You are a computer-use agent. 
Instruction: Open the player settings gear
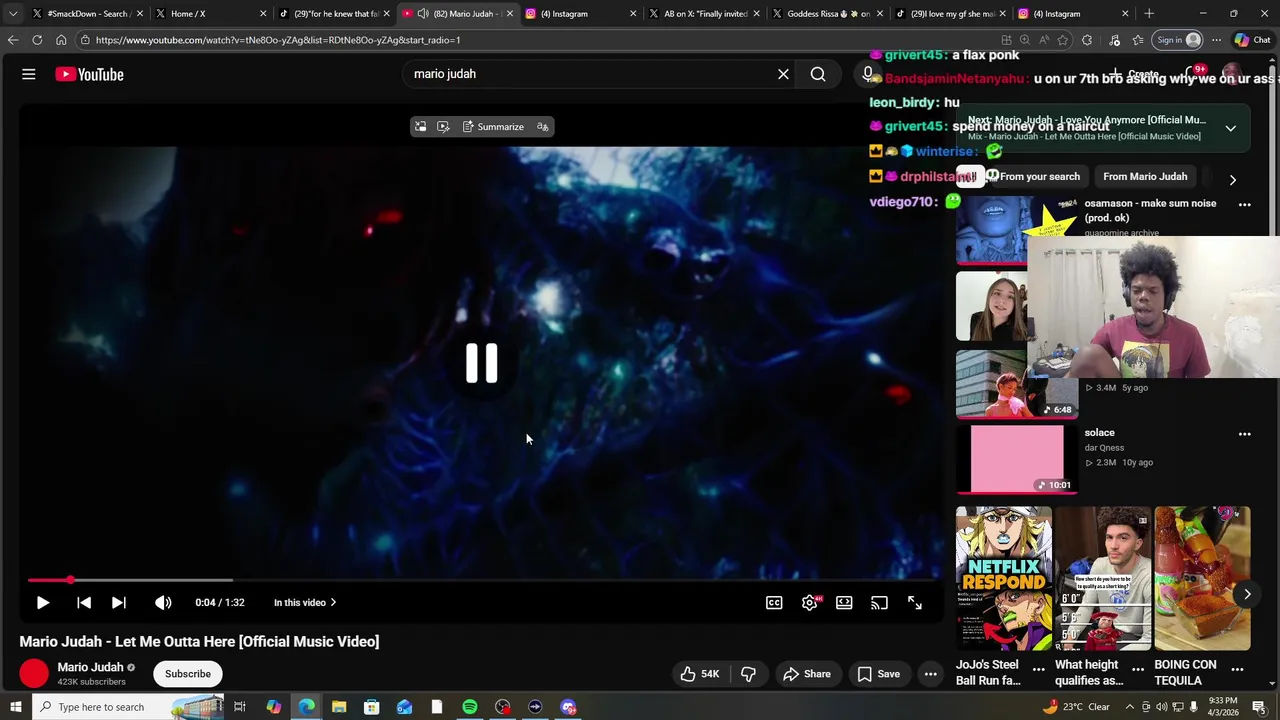810,602
